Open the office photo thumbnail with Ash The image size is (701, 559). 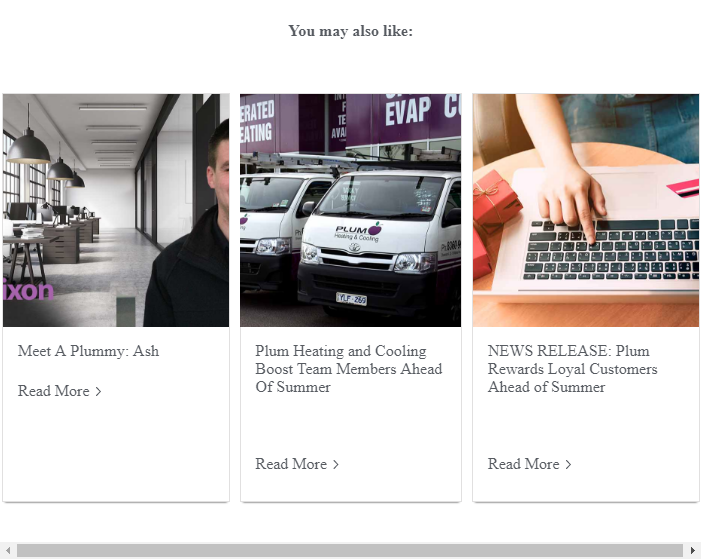click(x=116, y=210)
